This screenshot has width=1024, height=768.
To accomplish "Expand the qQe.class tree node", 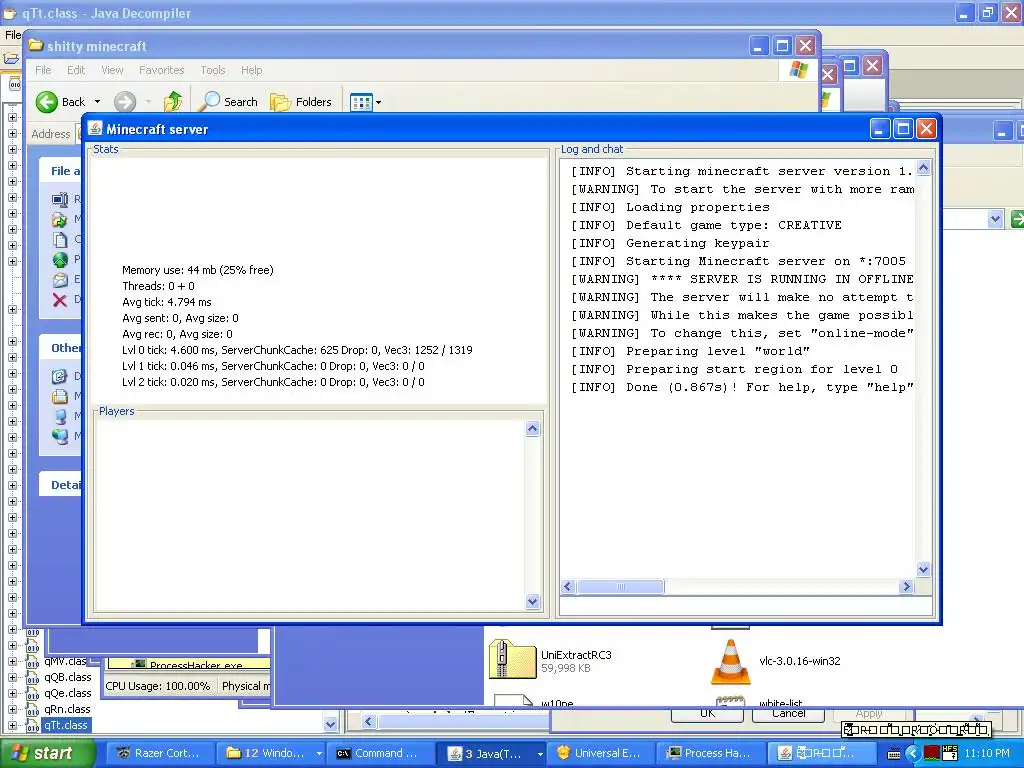I will click(x=12, y=694).
